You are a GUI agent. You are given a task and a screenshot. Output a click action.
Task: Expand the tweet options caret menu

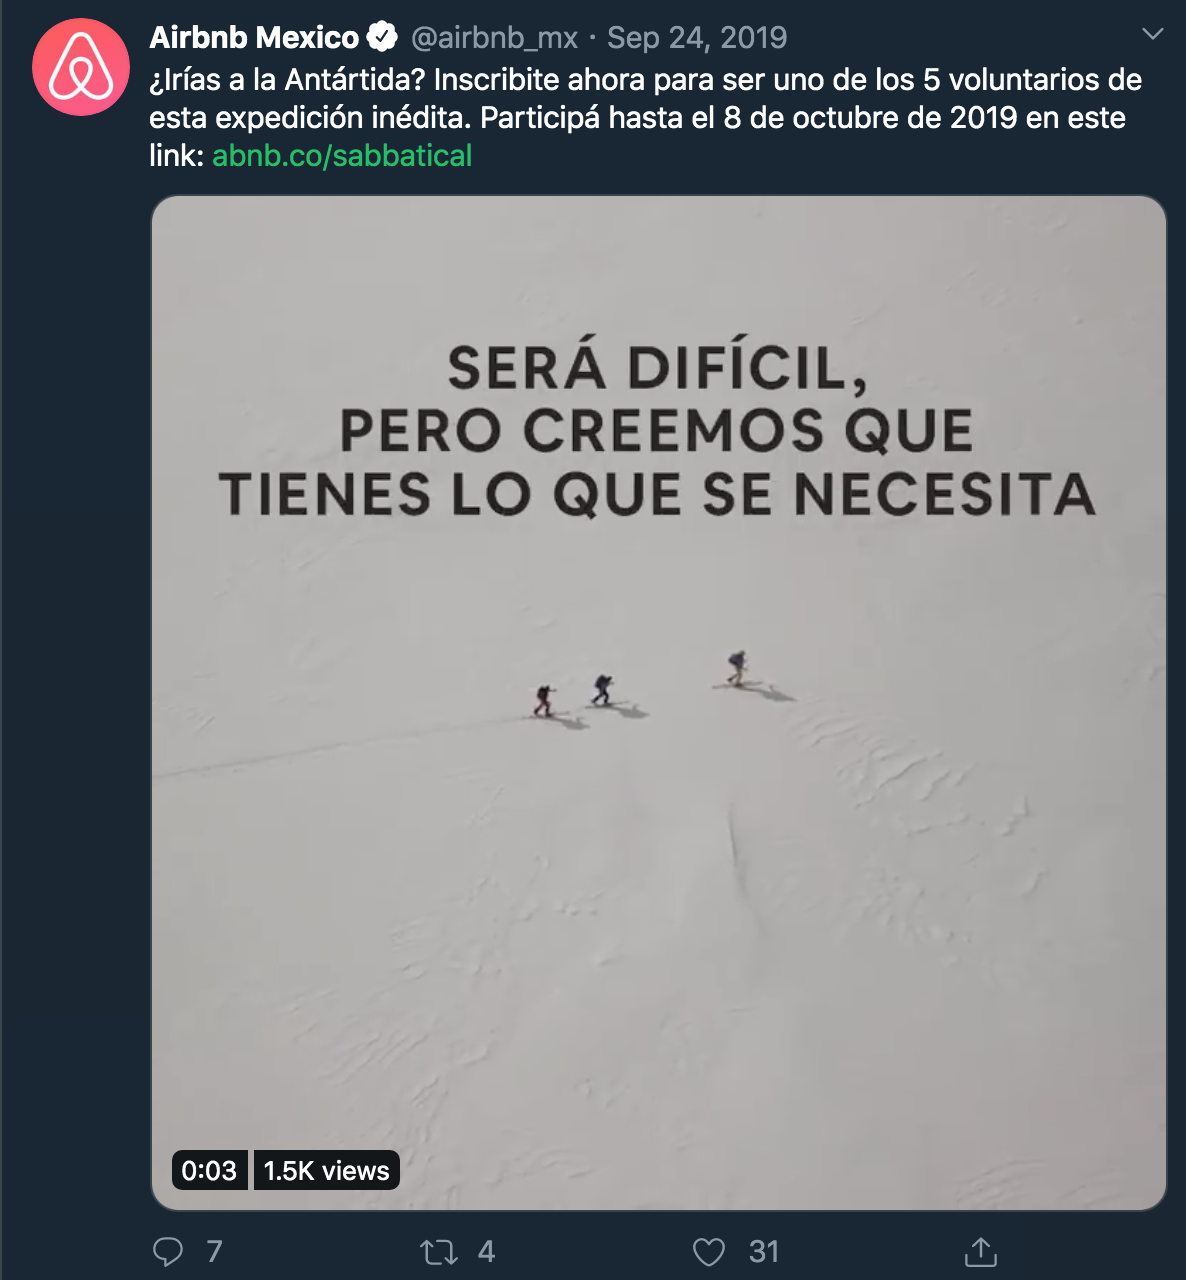pos(1152,34)
